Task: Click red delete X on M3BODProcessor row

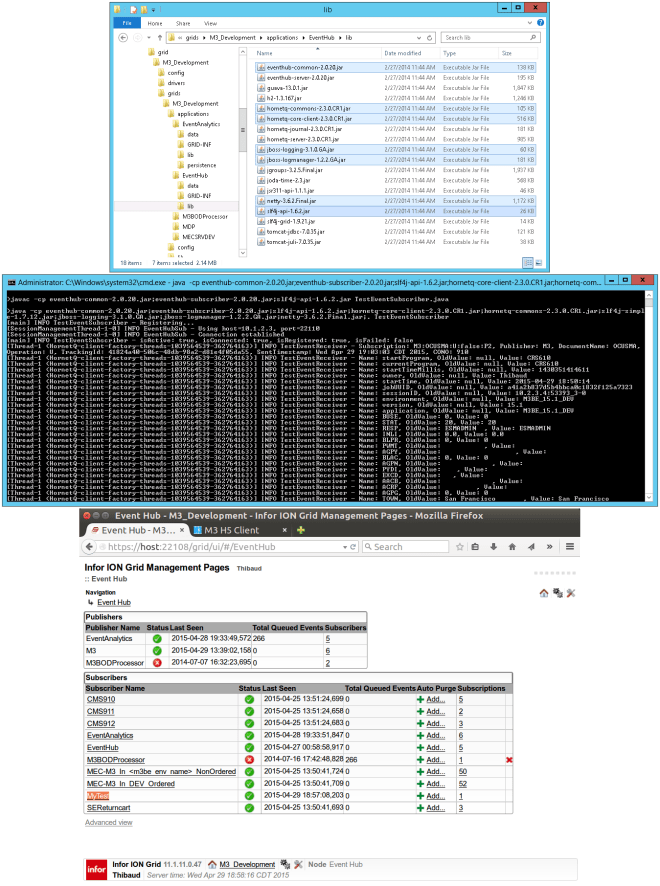Action: 509,760
